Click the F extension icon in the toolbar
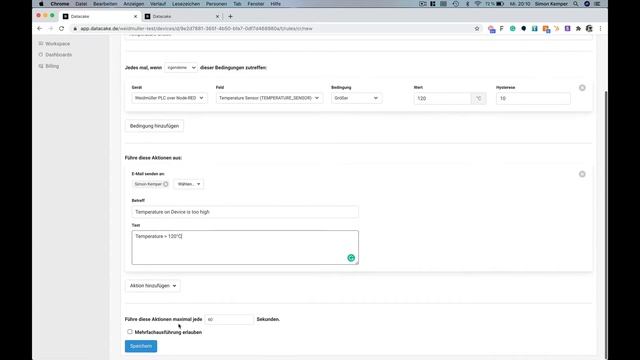This screenshot has width=640, height=360. point(502,29)
